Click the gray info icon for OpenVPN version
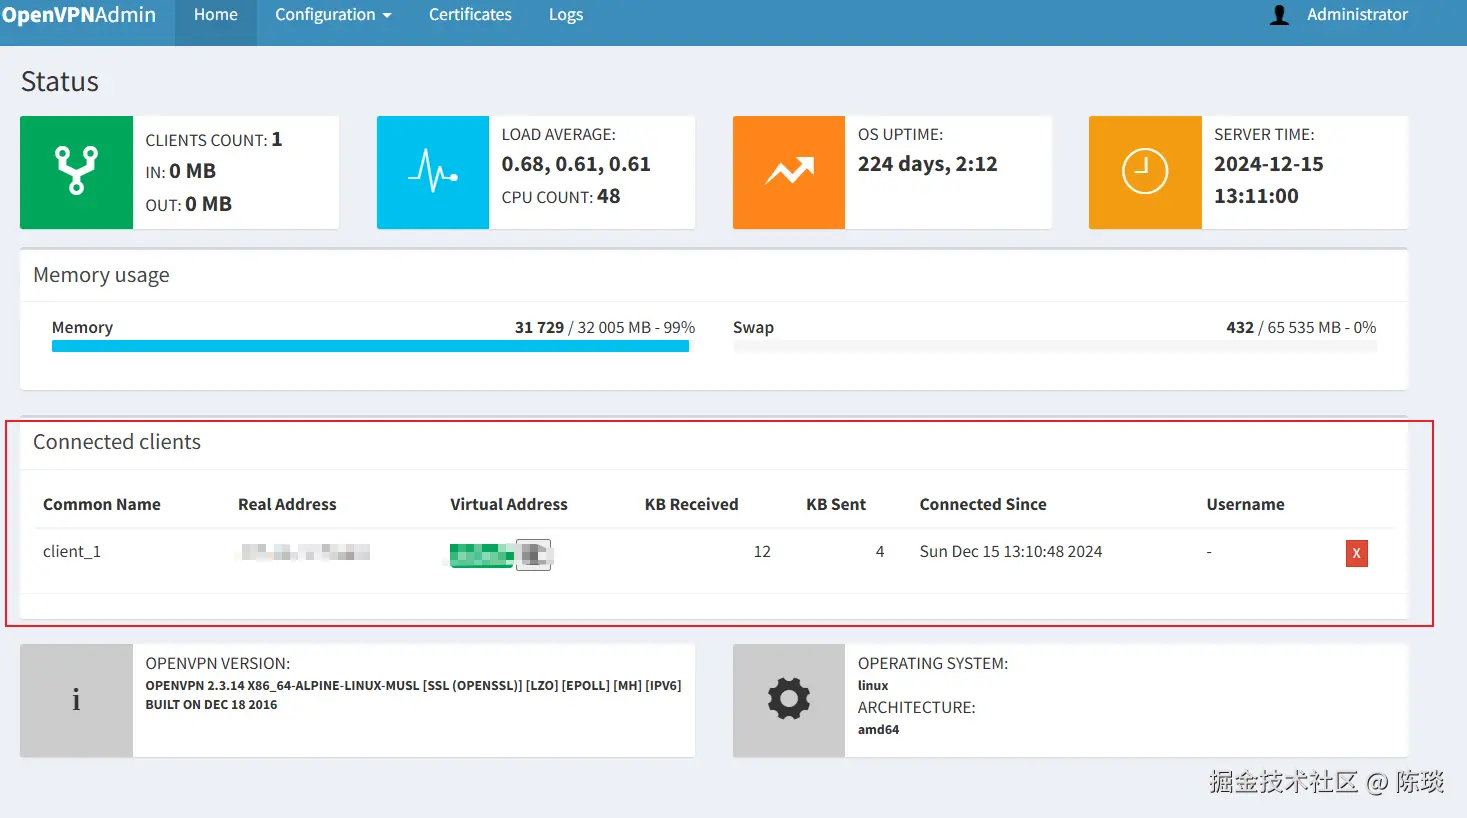 [76, 700]
